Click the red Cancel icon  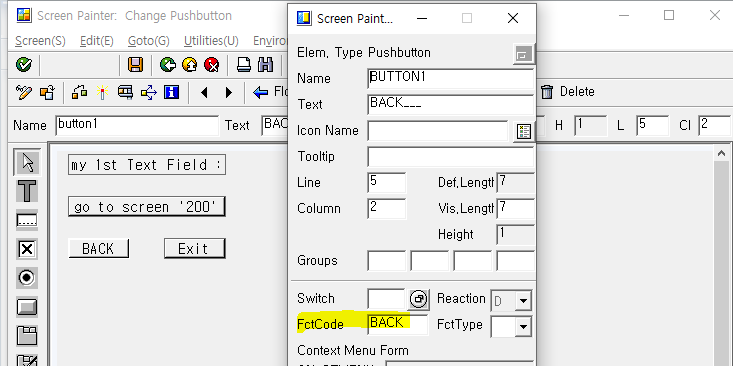(x=212, y=65)
